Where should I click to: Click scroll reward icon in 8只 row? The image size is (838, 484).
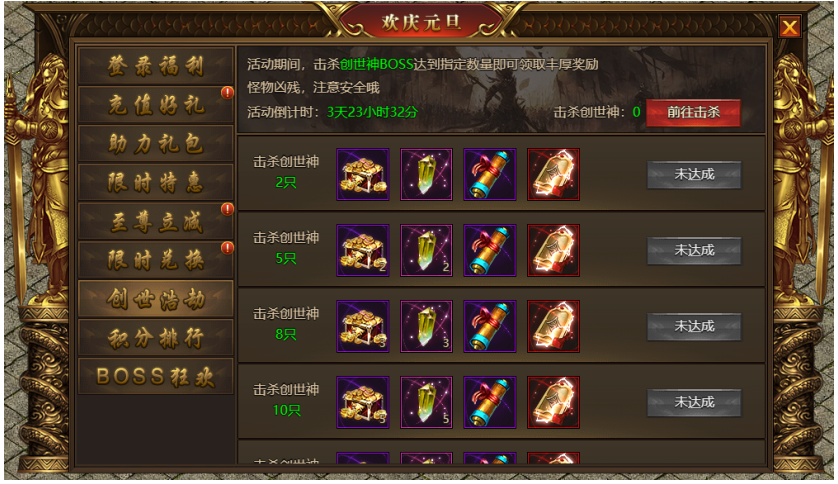click(x=490, y=326)
